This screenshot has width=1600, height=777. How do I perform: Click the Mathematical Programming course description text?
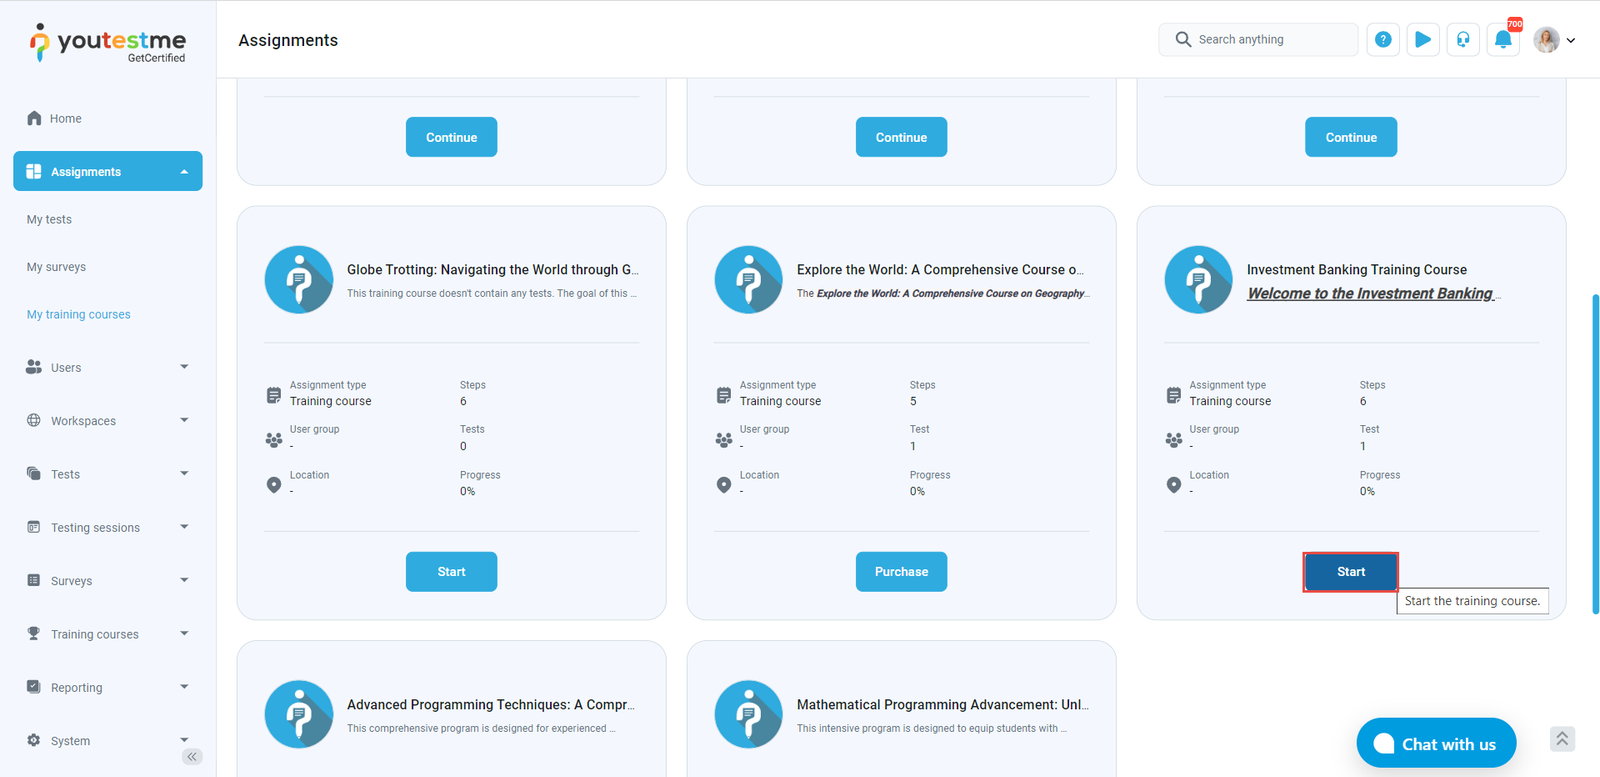tap(932, 728)
